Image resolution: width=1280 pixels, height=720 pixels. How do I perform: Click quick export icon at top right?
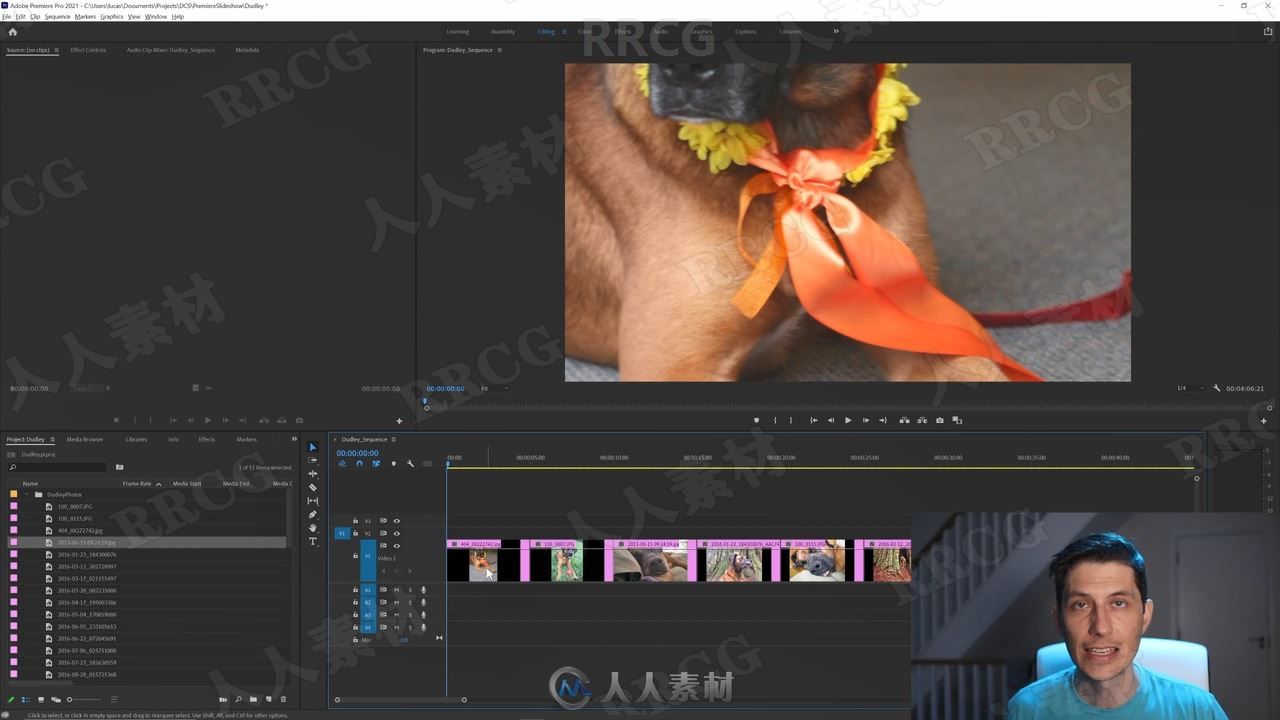coord(1268,31)
